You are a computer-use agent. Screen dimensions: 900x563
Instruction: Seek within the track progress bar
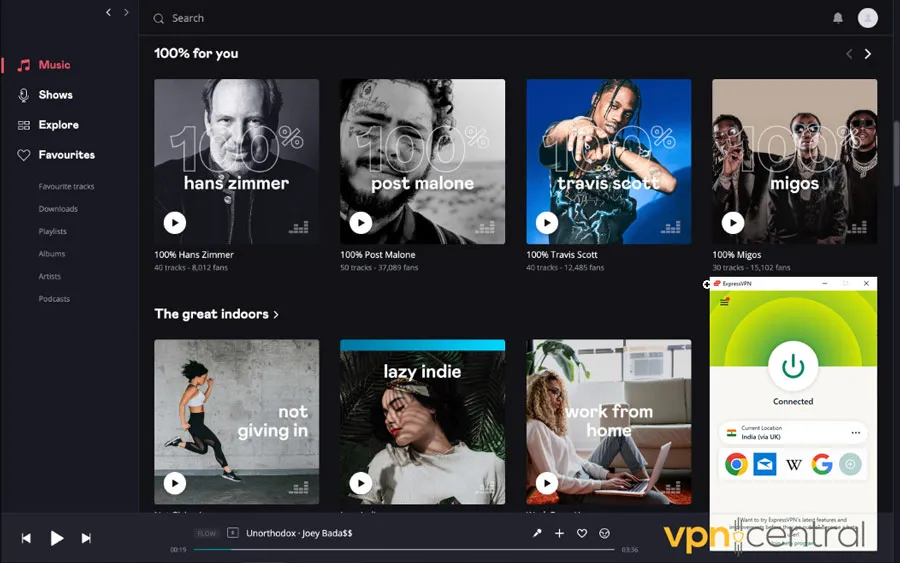point(404,550)
